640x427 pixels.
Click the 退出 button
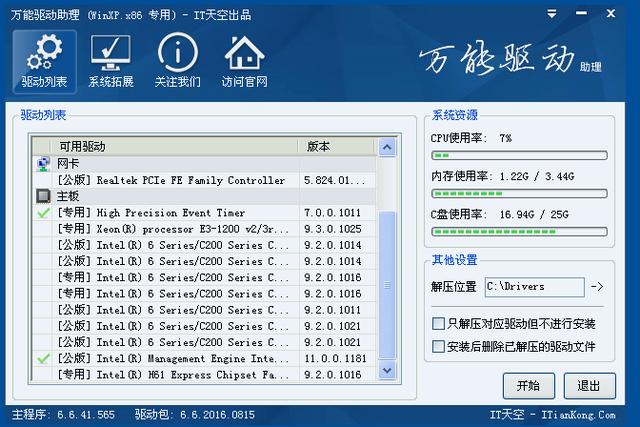pyautogui.click(x=589, y=386)
